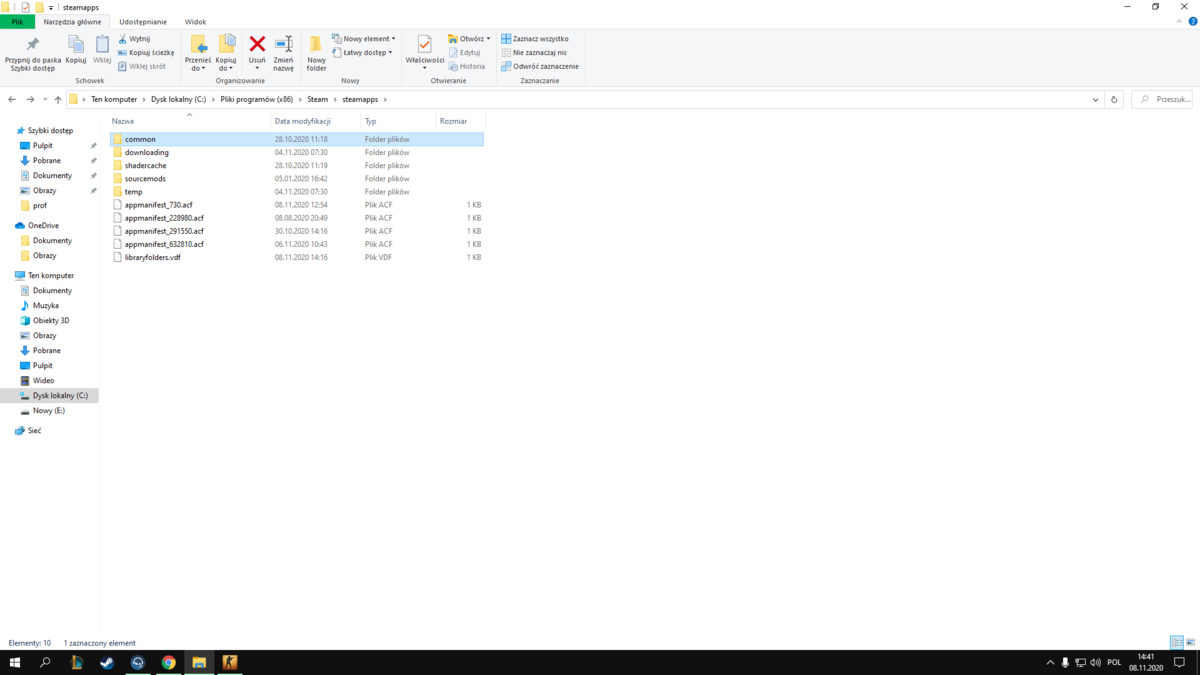Click Kopiuj ścieżkę button

click(x=146, y=52)
